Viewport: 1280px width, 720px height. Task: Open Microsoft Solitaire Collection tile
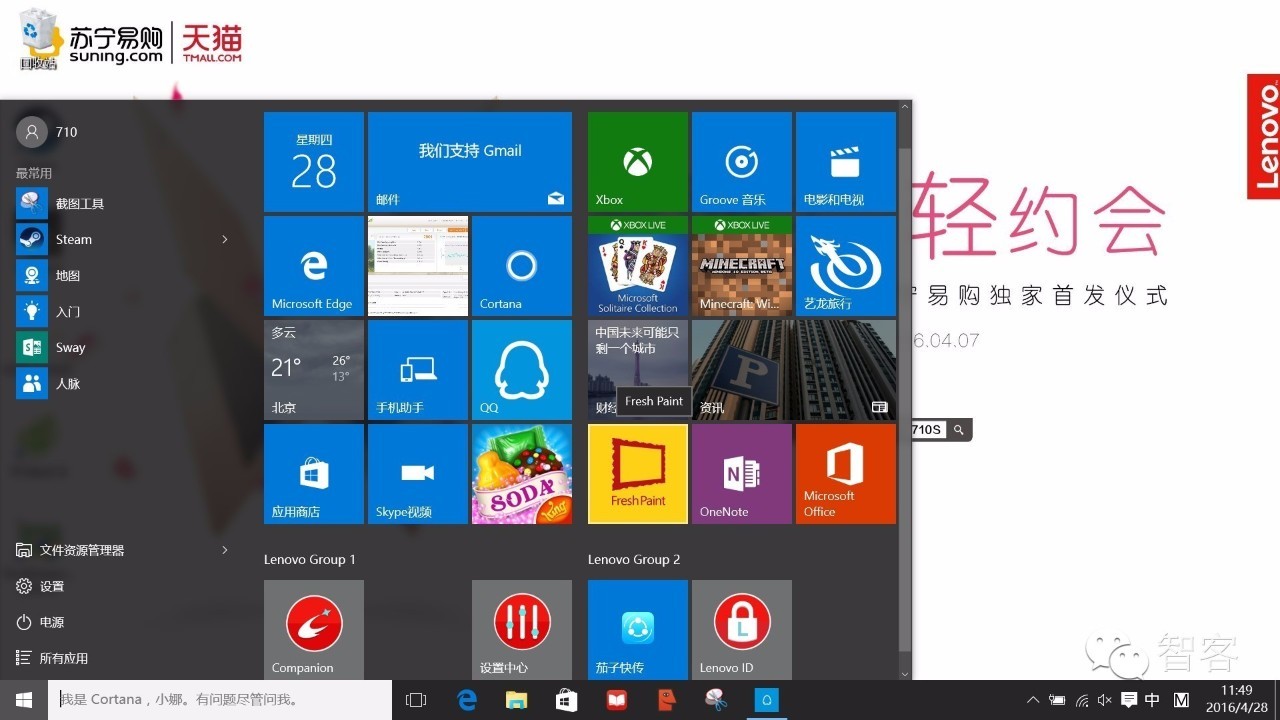[x=637, y=265]
